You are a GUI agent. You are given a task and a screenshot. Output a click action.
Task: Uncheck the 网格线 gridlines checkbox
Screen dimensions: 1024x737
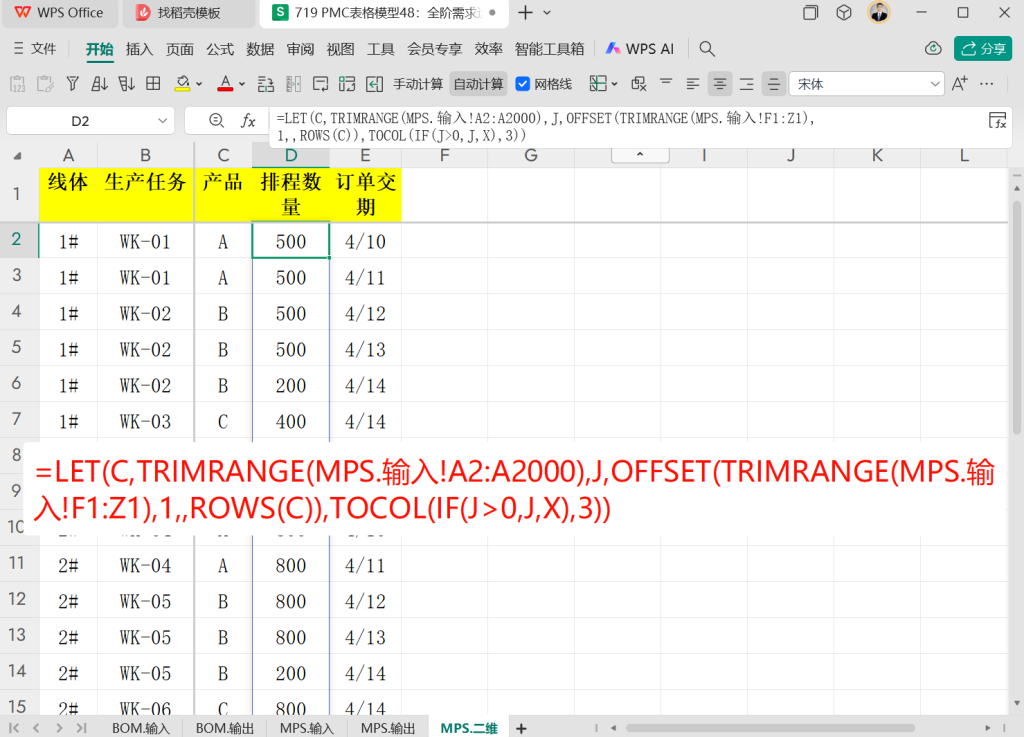[522, 84]
